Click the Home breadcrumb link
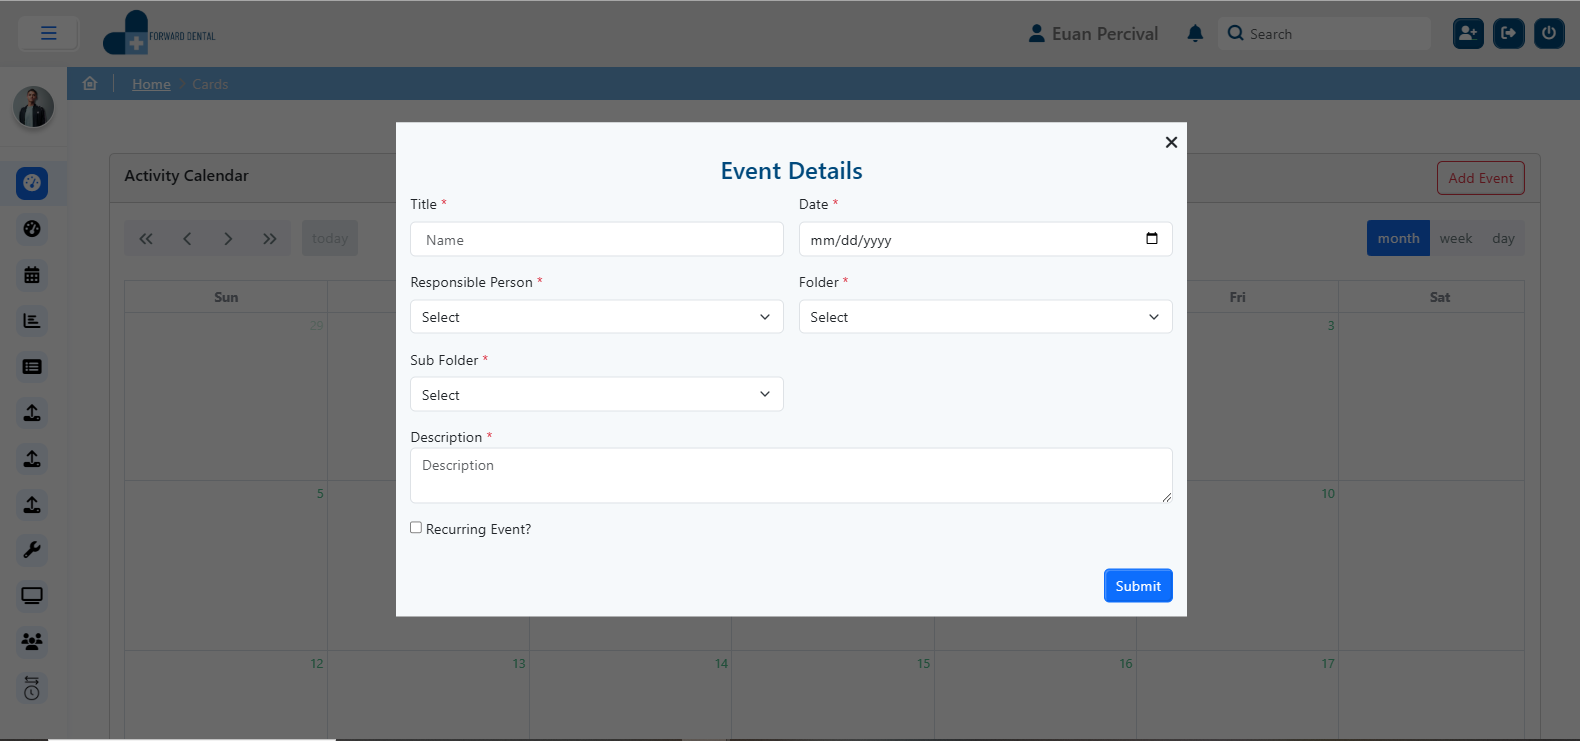The width and height of the screenshot is (1580, 741). pos(151,84)
